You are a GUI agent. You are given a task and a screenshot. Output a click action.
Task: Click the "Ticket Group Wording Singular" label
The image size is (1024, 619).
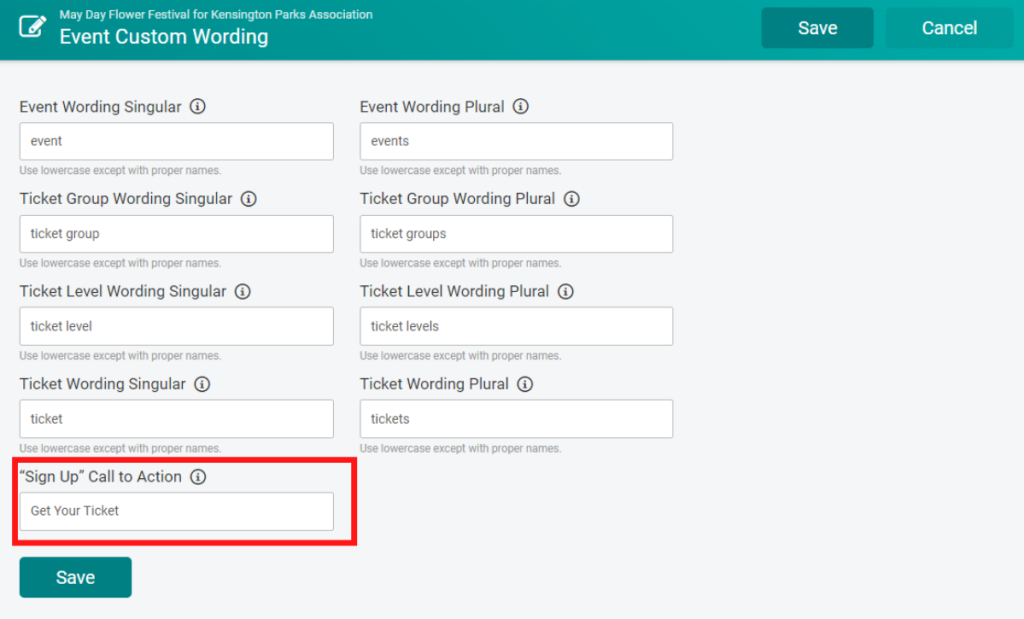pos(126,199)
